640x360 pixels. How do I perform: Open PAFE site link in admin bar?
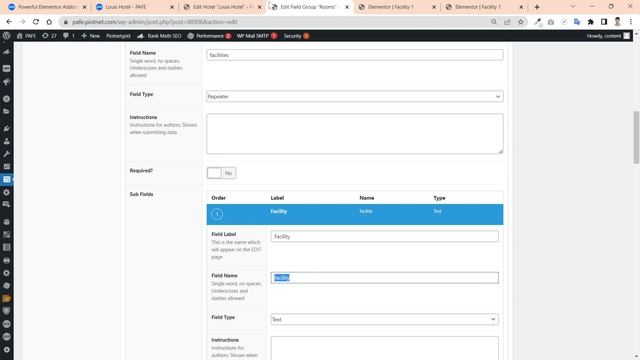point(26,36)
